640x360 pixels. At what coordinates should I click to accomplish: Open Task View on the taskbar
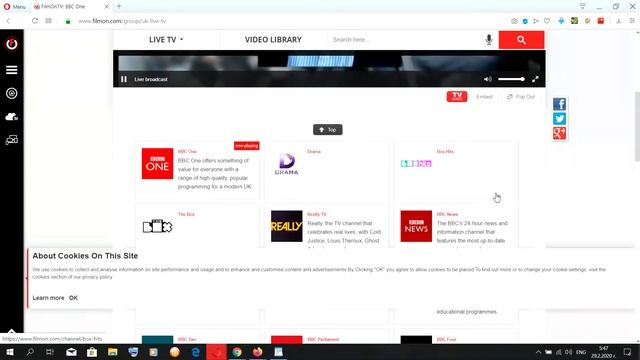click(x=50, y=352)
